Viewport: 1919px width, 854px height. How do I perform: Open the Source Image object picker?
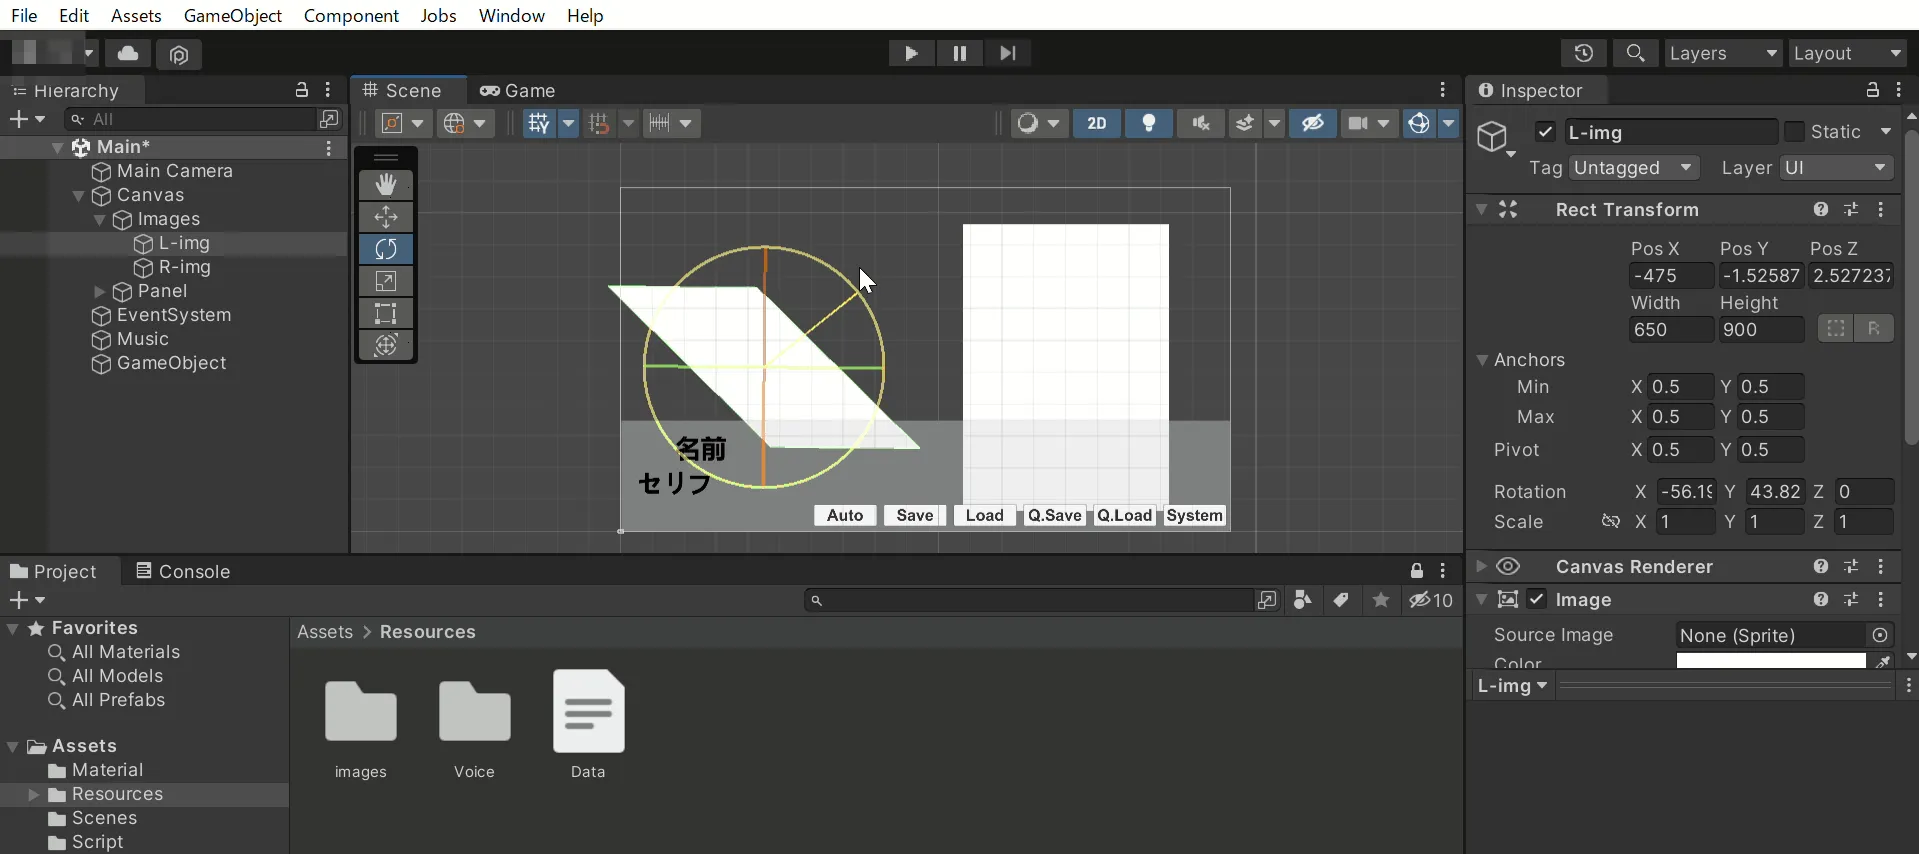pos(1881,635)
